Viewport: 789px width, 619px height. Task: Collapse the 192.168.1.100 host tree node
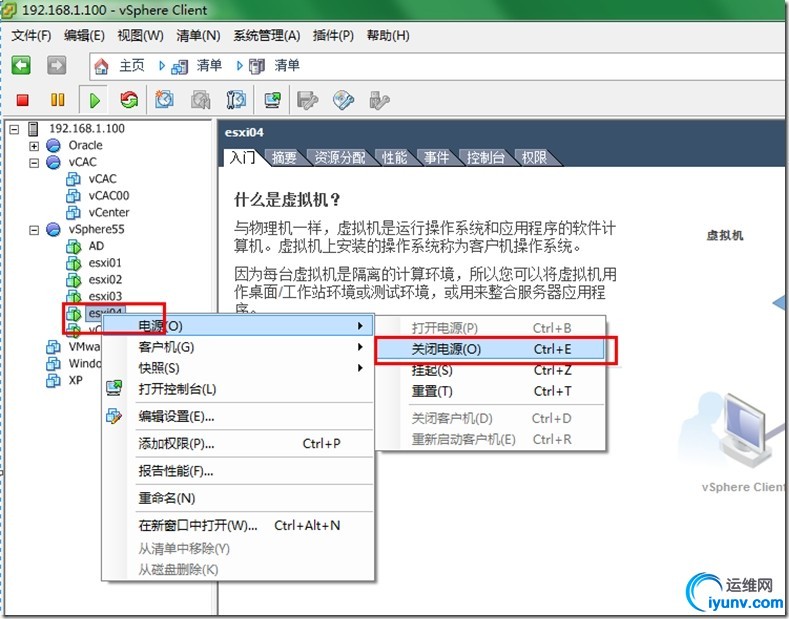pyautogui.click(x=15, y=129)
